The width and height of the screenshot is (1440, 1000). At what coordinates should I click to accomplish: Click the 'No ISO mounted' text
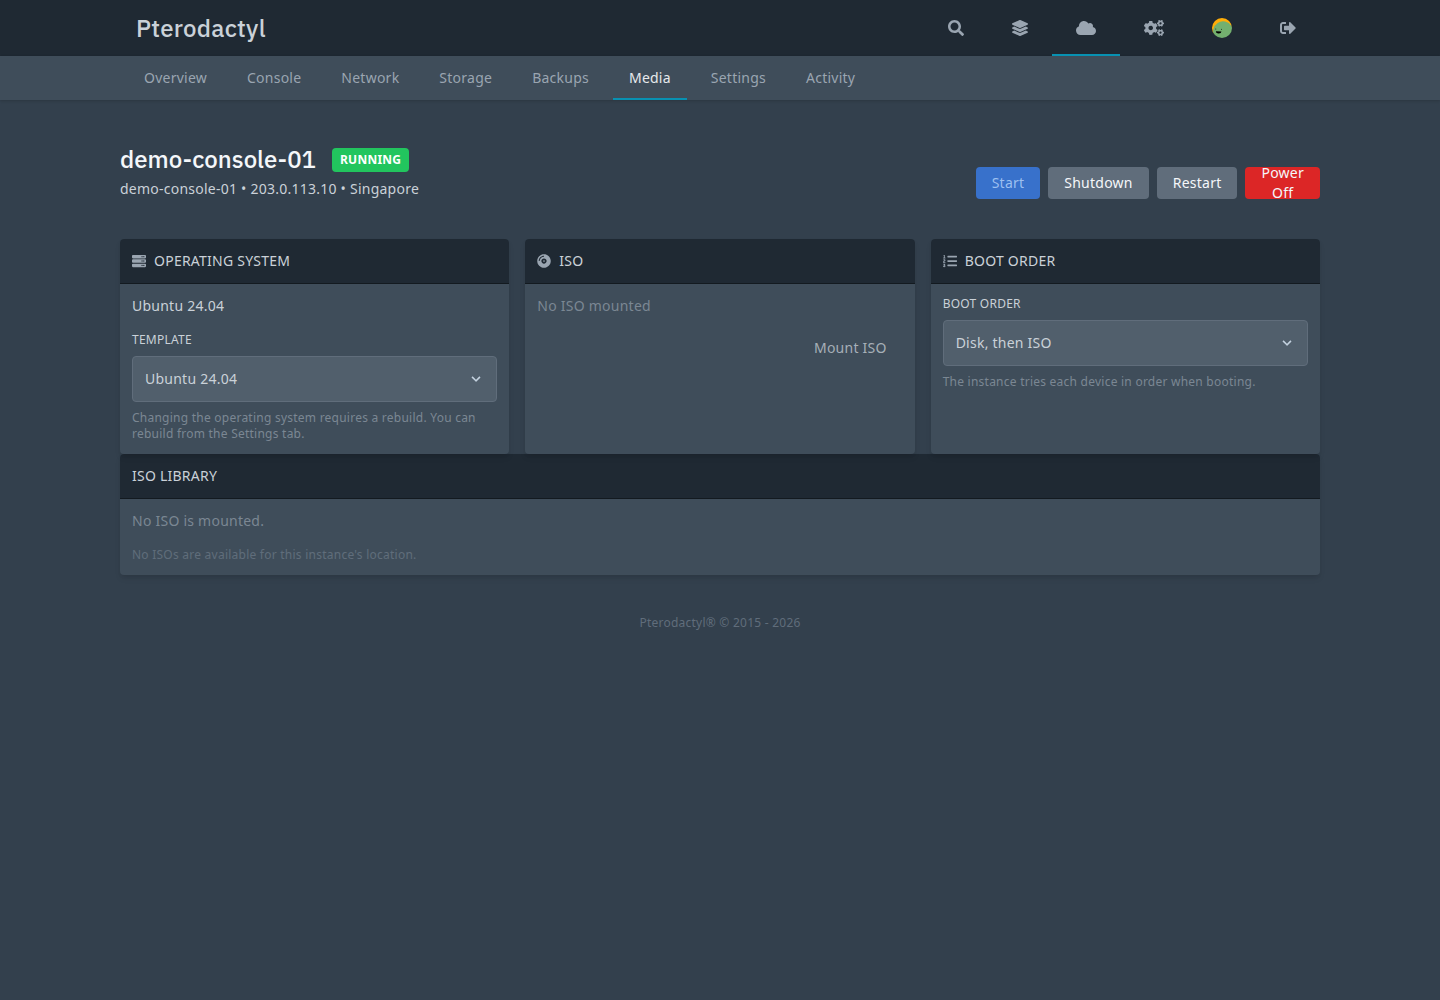click(594, 306)
